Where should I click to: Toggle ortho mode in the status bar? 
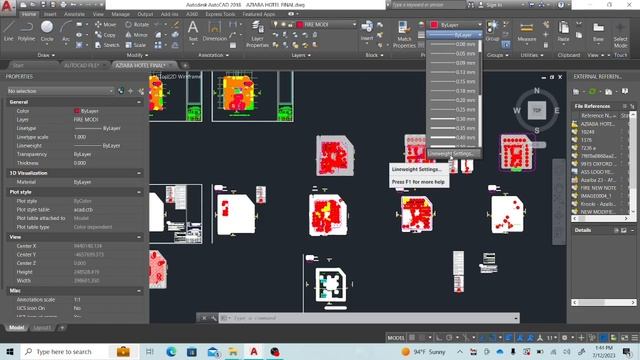[x=439, y=338]
